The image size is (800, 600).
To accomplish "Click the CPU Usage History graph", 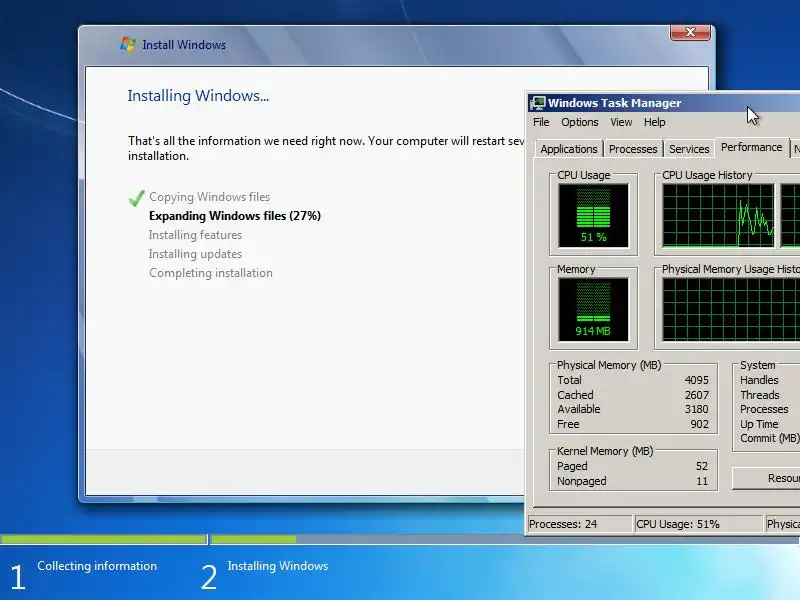I will coord(718,215).
